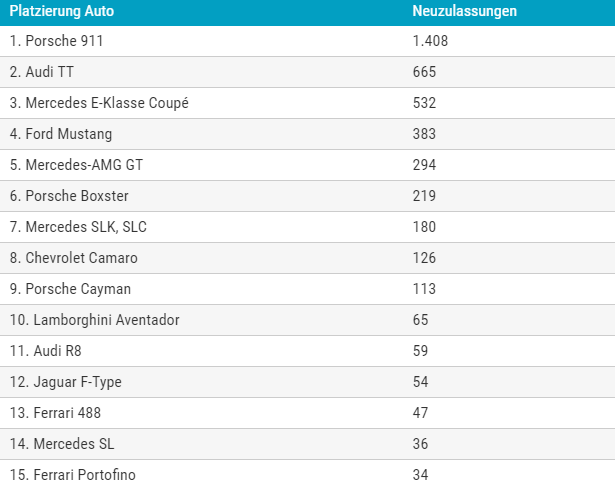Select the '4. Ford Mustang' row
This screenshot has height=480, width=615.
308,134
